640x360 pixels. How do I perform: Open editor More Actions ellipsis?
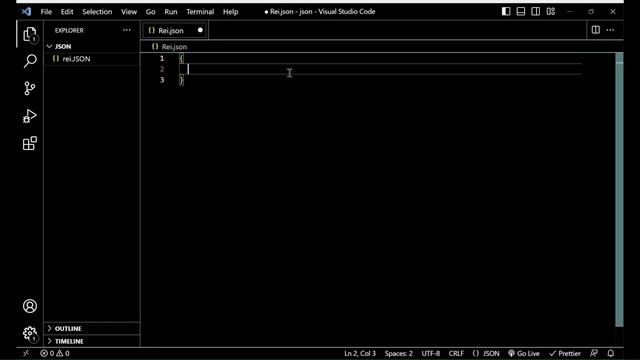(x=610, y=30)
